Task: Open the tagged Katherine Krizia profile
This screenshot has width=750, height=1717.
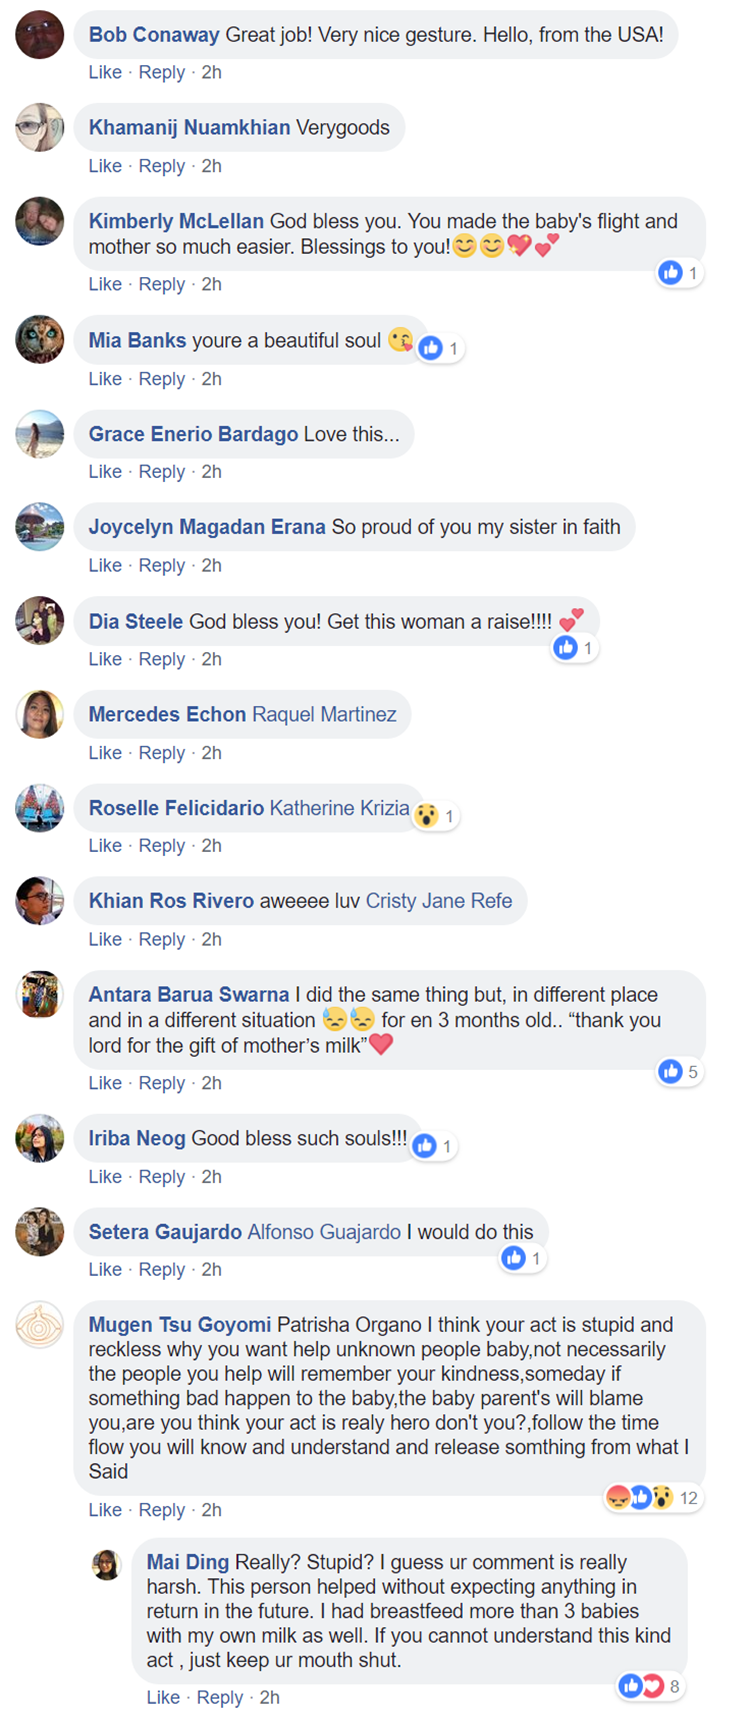Action: coord(340,808)
